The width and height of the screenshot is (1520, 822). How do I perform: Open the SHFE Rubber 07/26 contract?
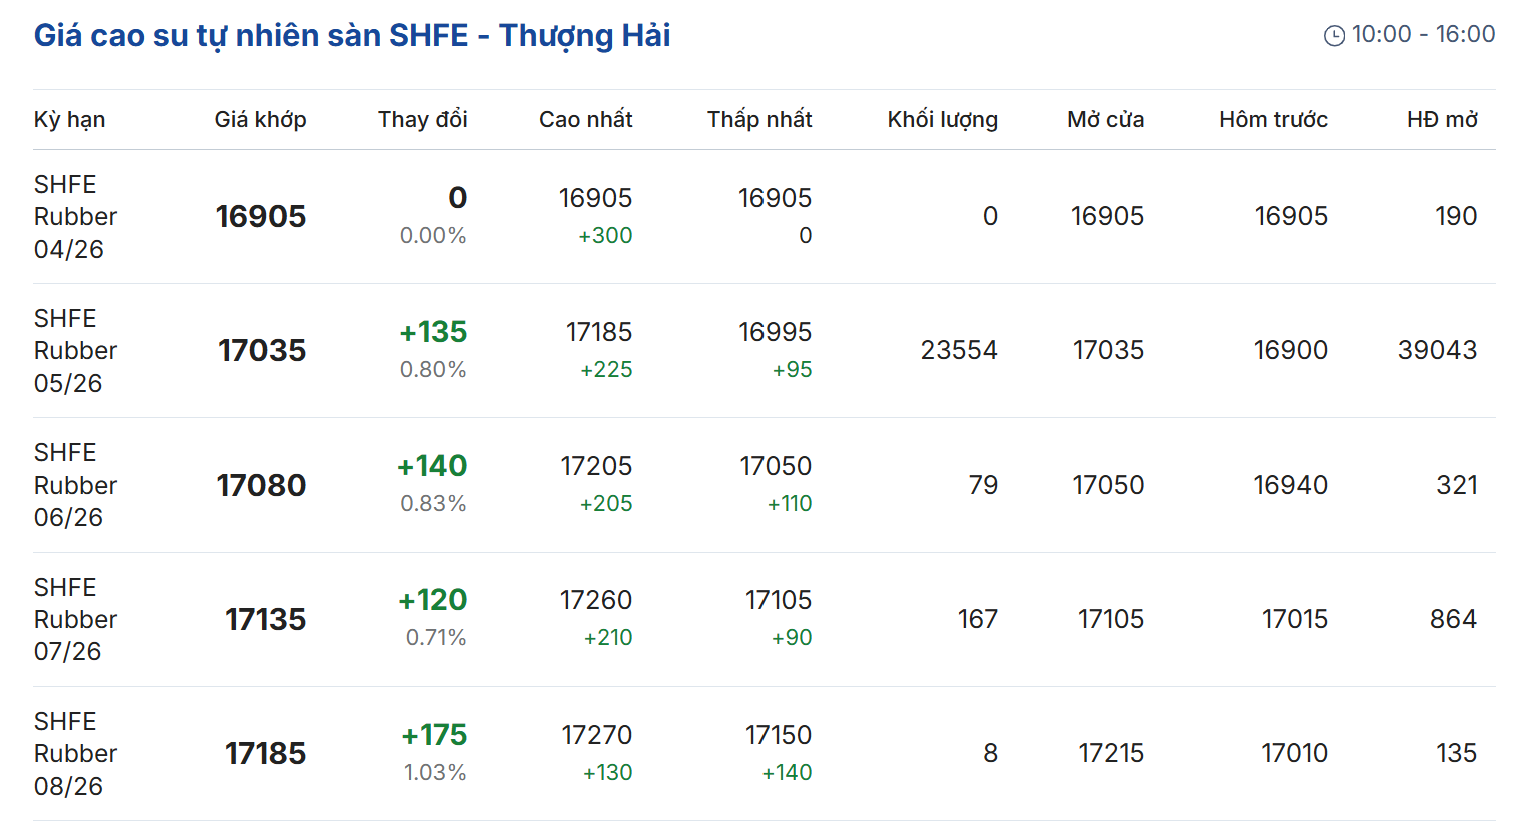[x=75, y=619]
